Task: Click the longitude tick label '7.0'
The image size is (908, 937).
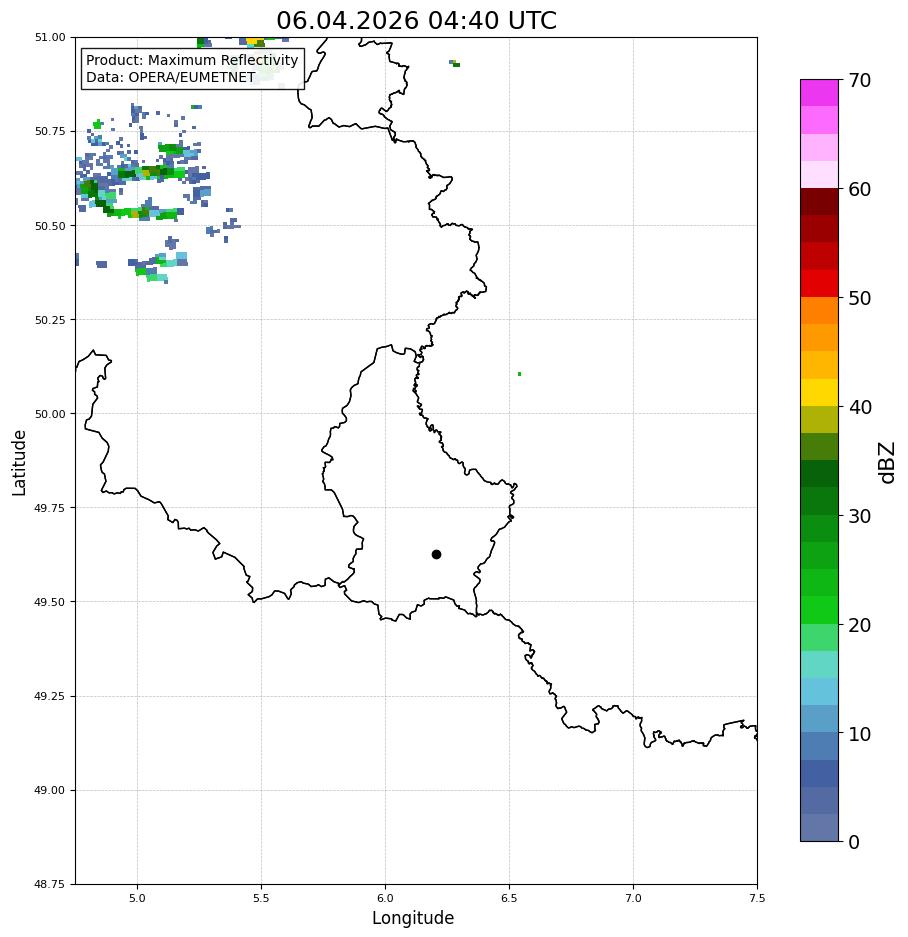Action: pos(633,898)
